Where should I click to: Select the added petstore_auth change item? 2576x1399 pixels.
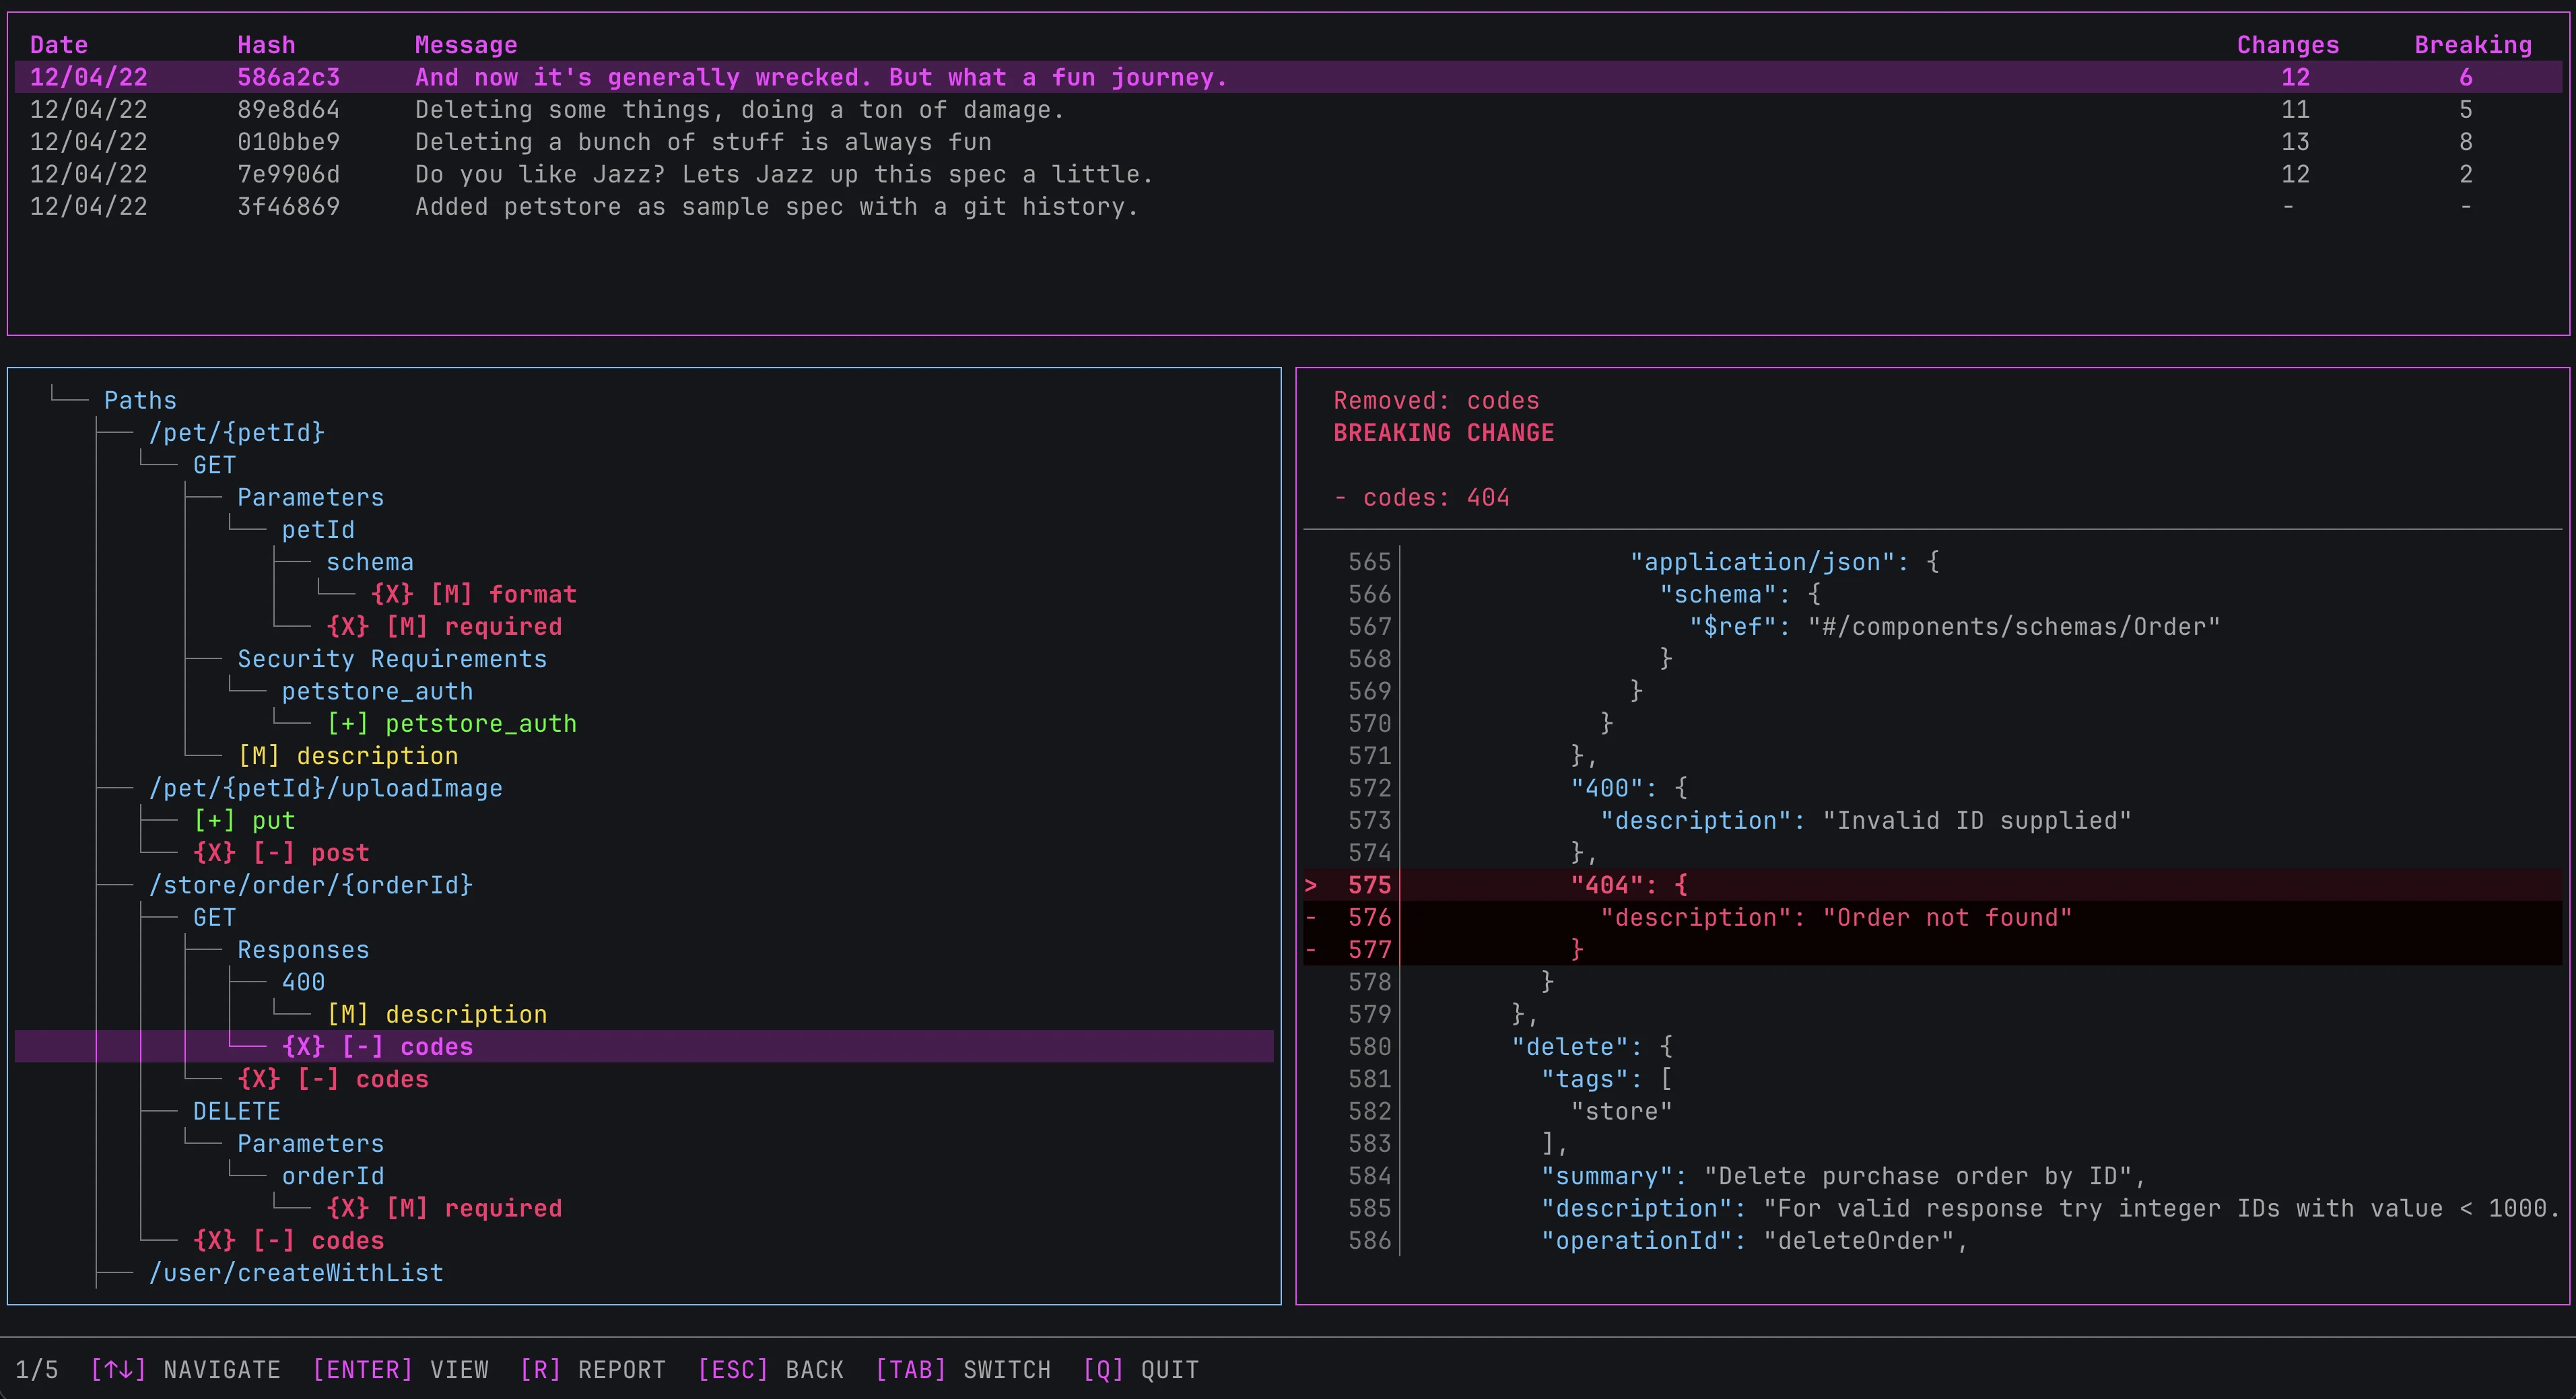click(452, 723)
